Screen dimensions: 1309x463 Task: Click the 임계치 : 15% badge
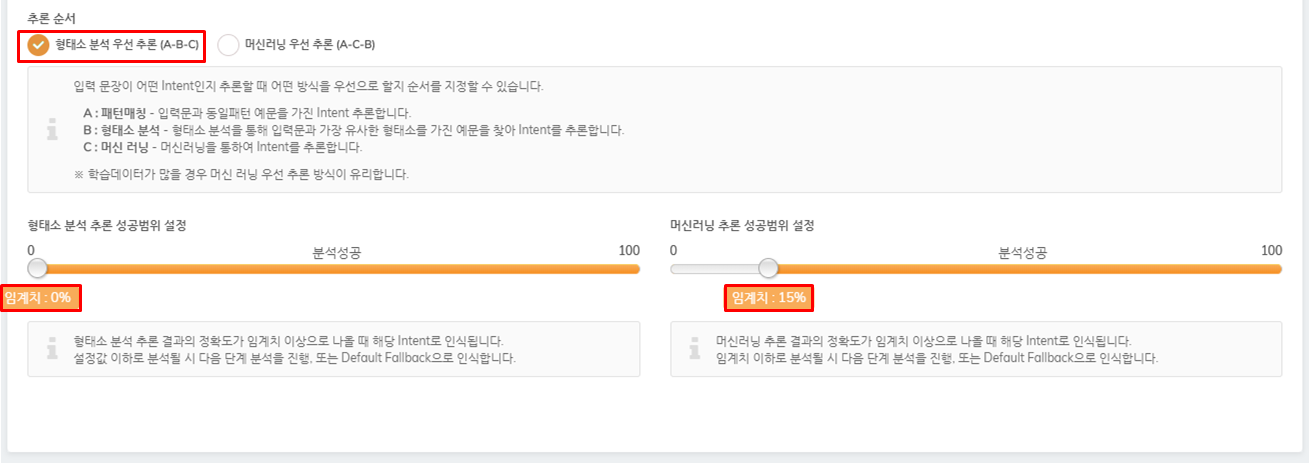click(768, 298)
